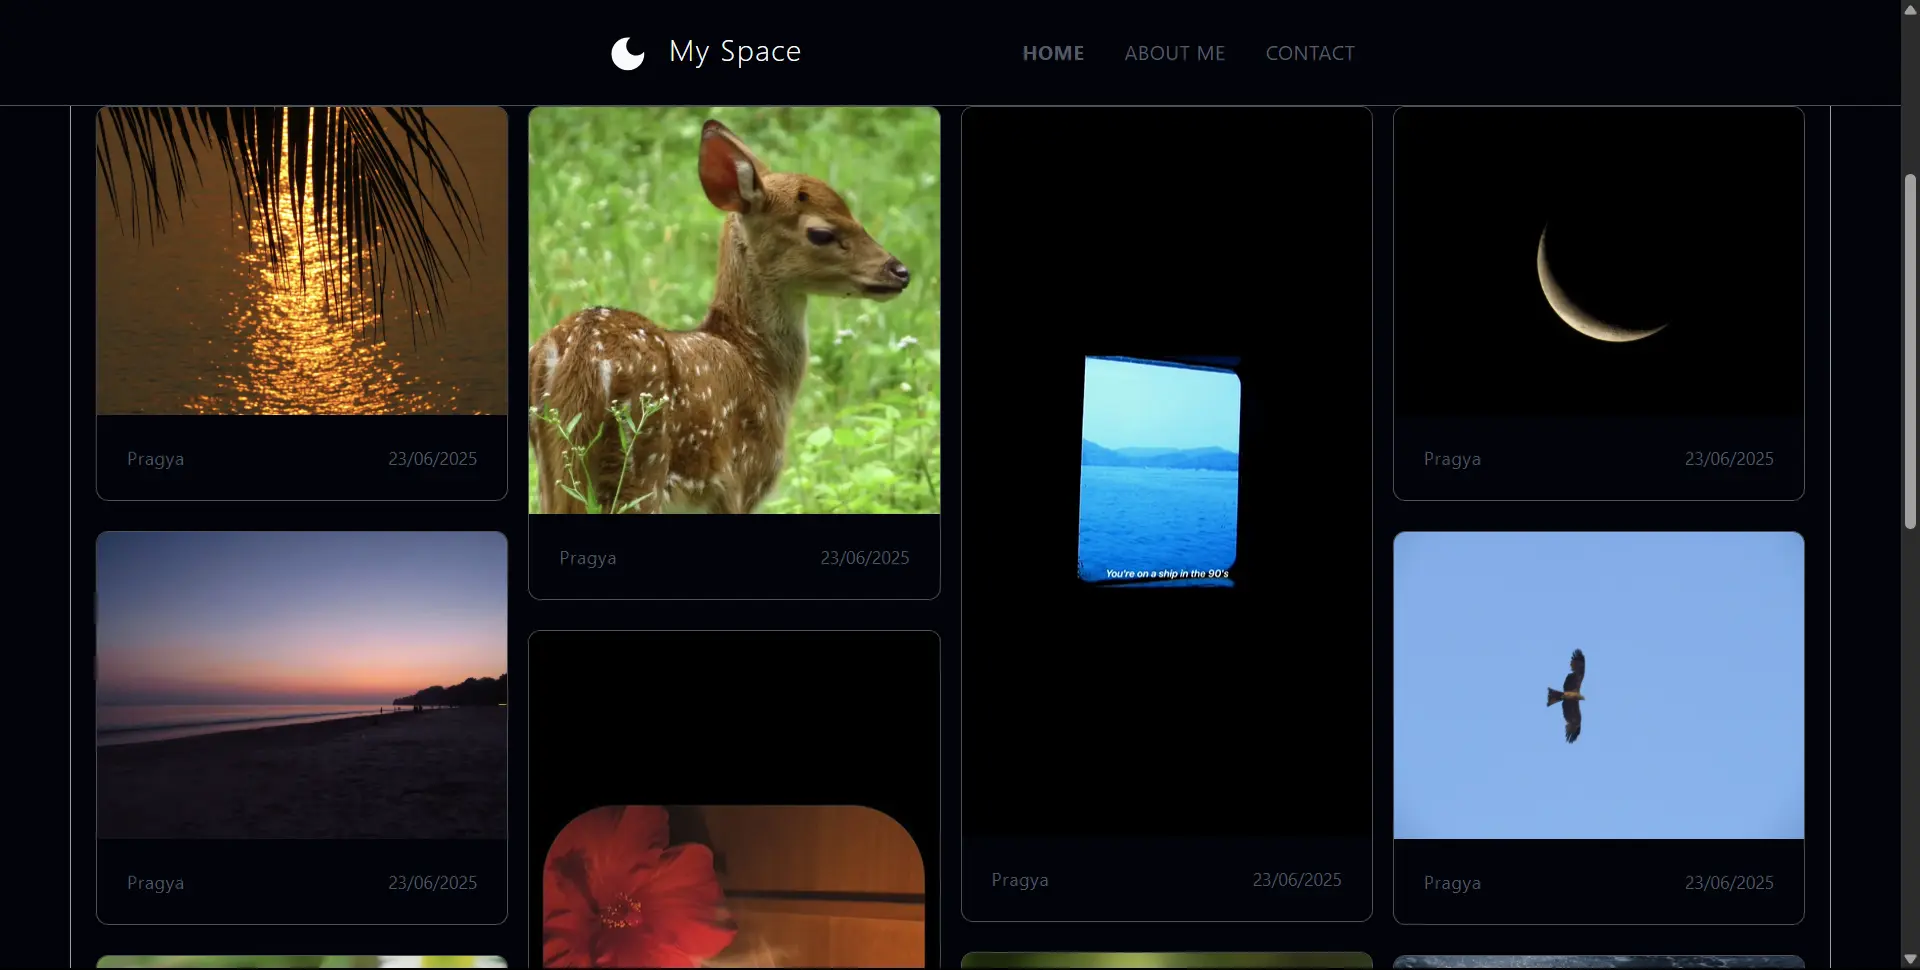Open the ABOUT ME page
This screenshot has height=970, width=1920.
(1174, 53)
